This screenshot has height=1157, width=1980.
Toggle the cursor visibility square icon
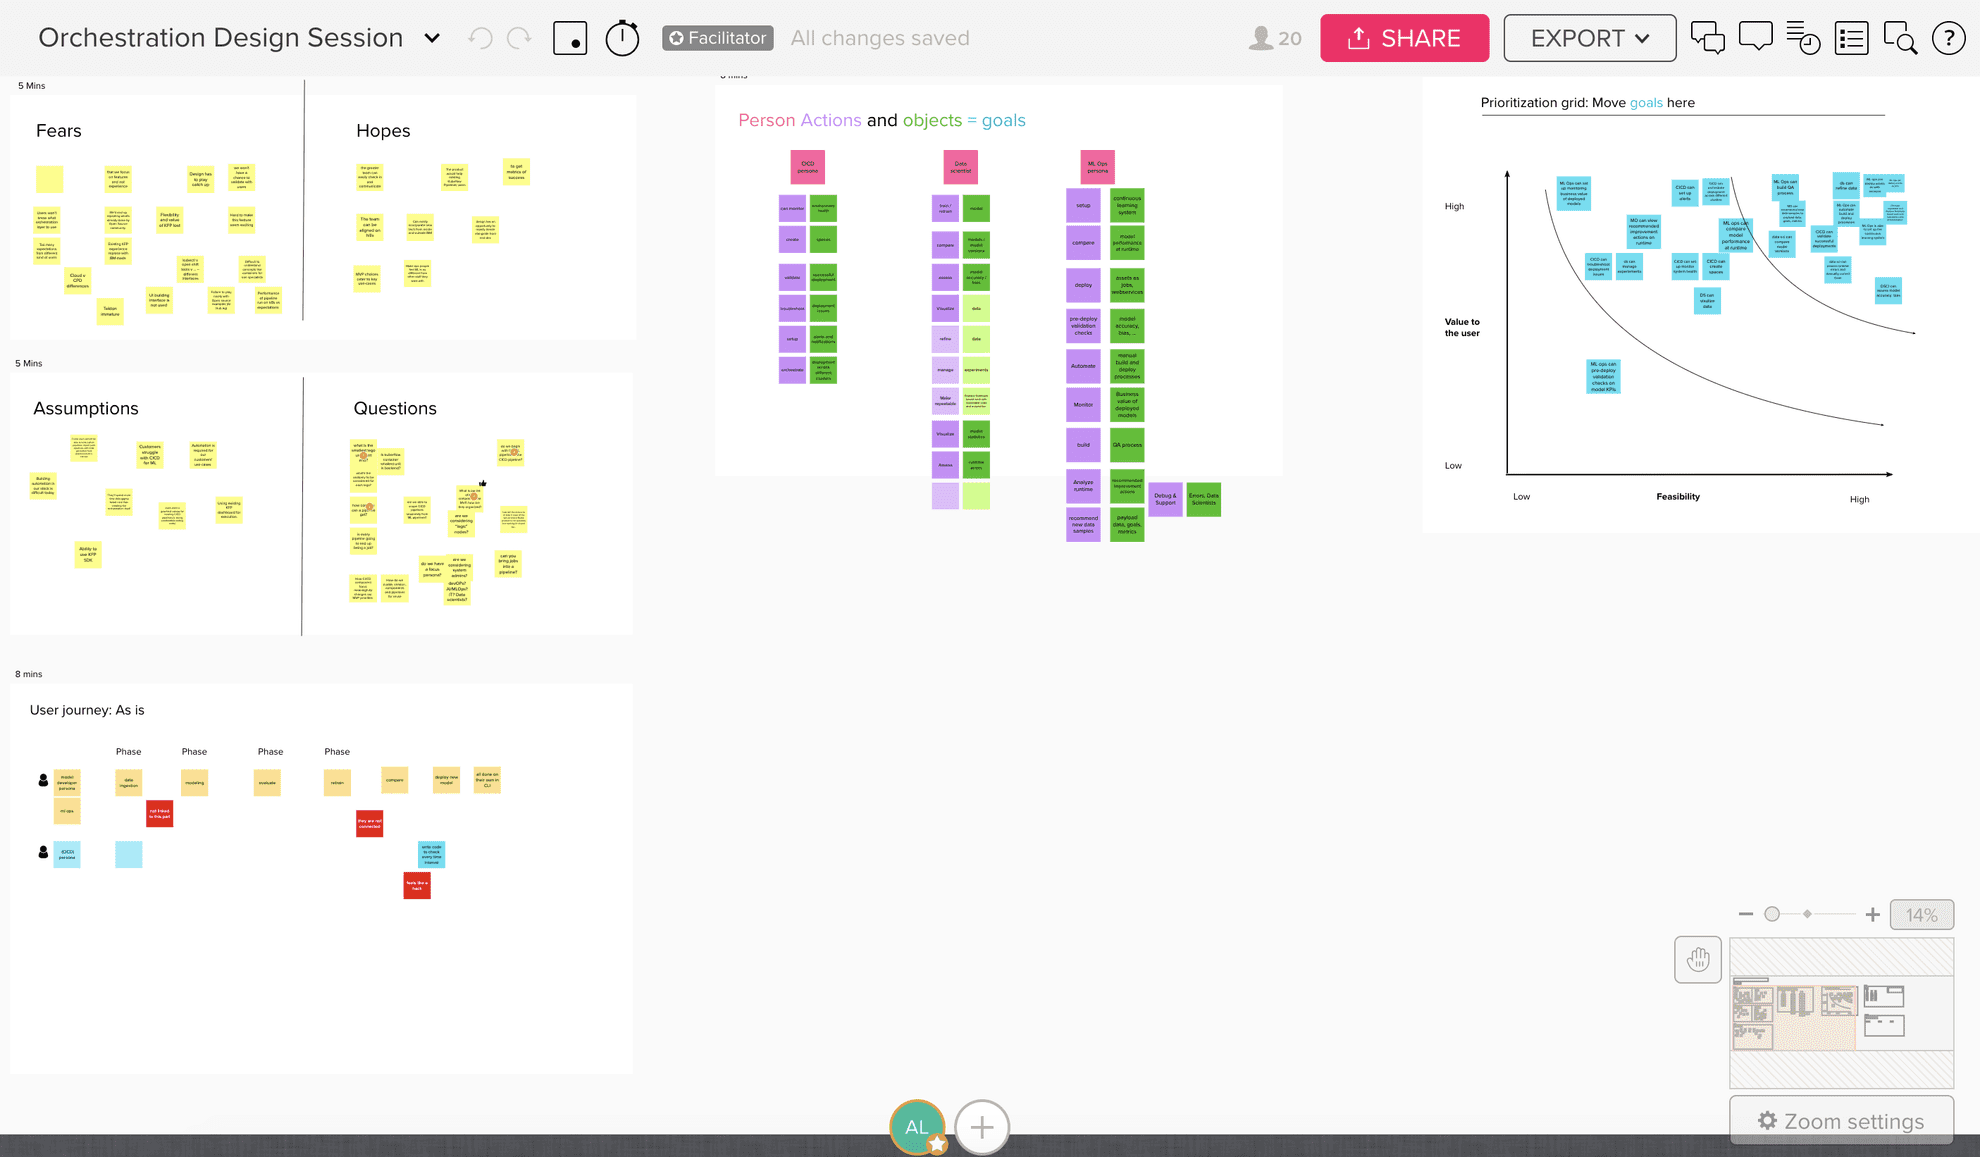(x=570, y=38)
